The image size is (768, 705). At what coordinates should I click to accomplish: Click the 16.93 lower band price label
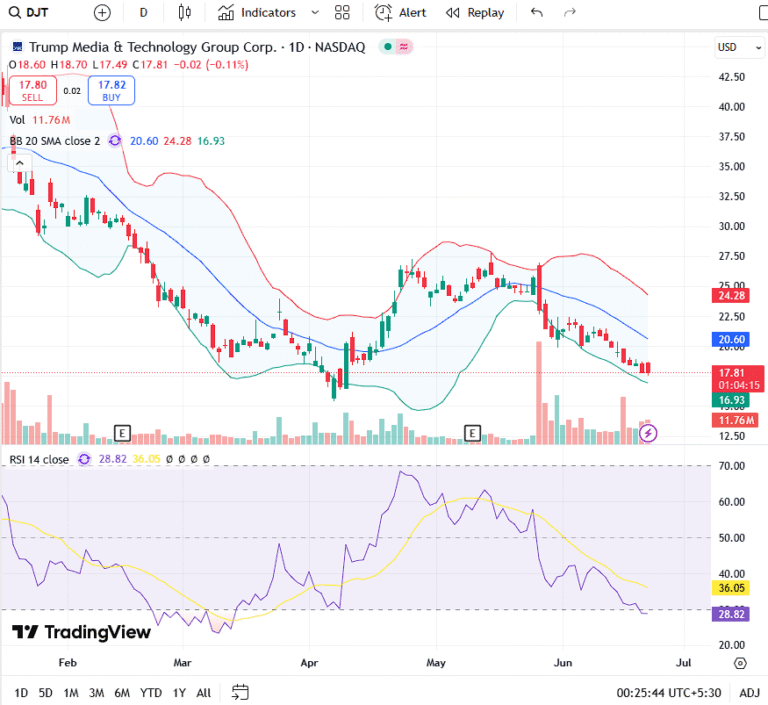pos(731,400)
